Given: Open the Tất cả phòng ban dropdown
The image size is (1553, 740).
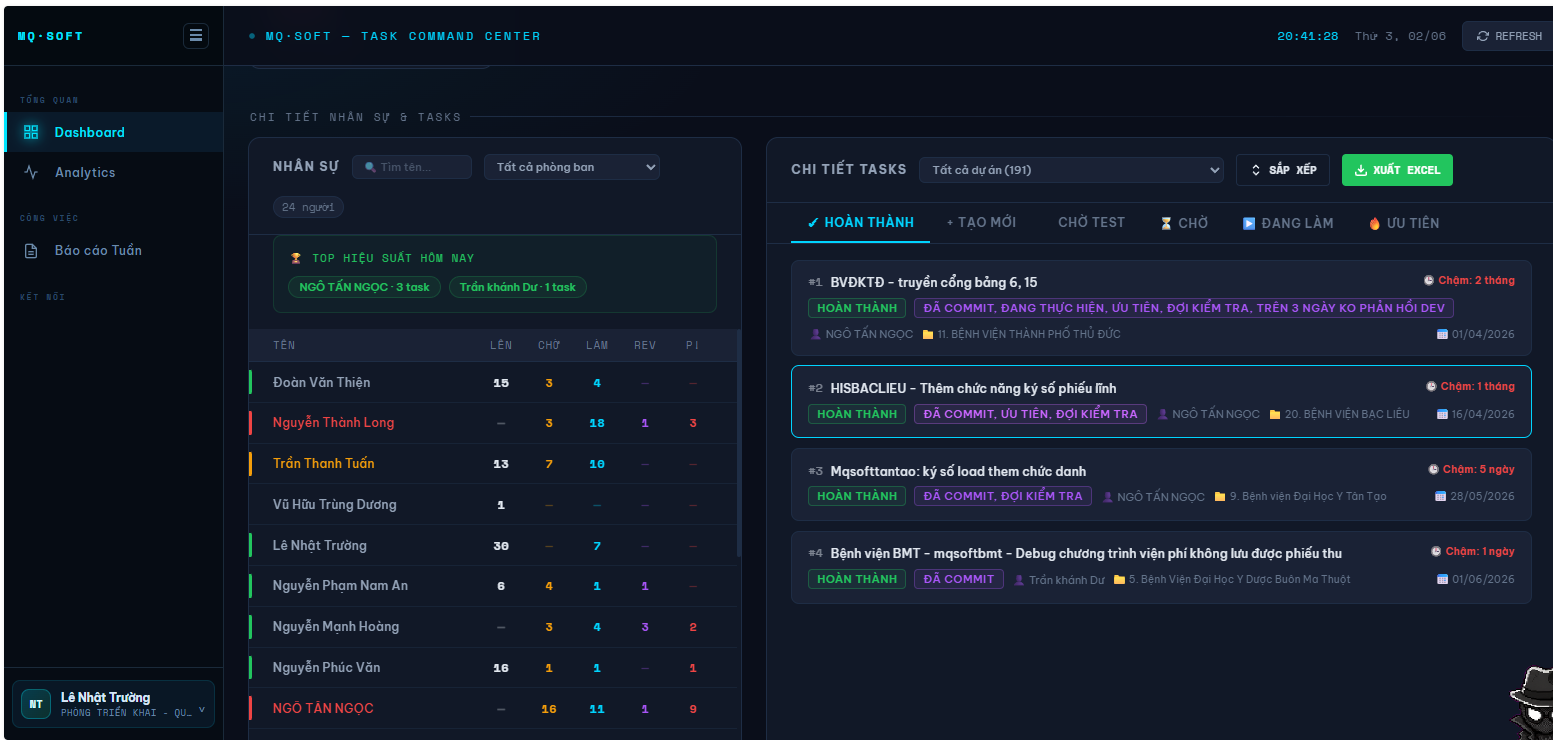Looking at the screenshot, I should click(x=572, y=167).
